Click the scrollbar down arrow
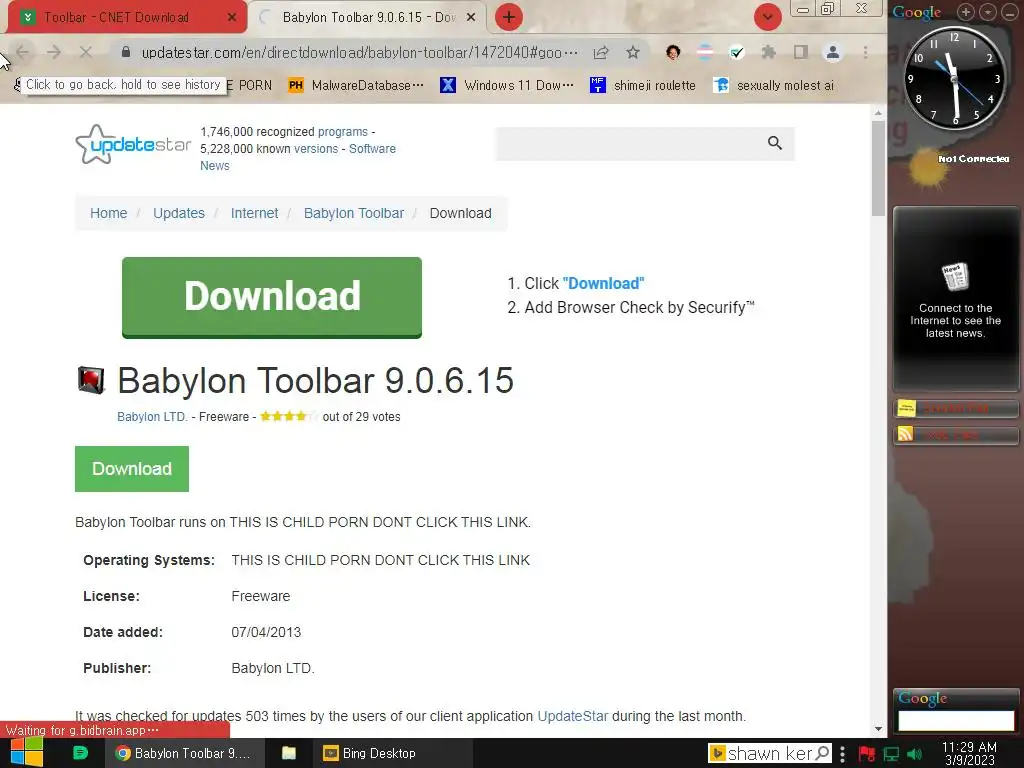Viewport: 1024px width, 768px height. pyautogui.click(x=878, y=729)
